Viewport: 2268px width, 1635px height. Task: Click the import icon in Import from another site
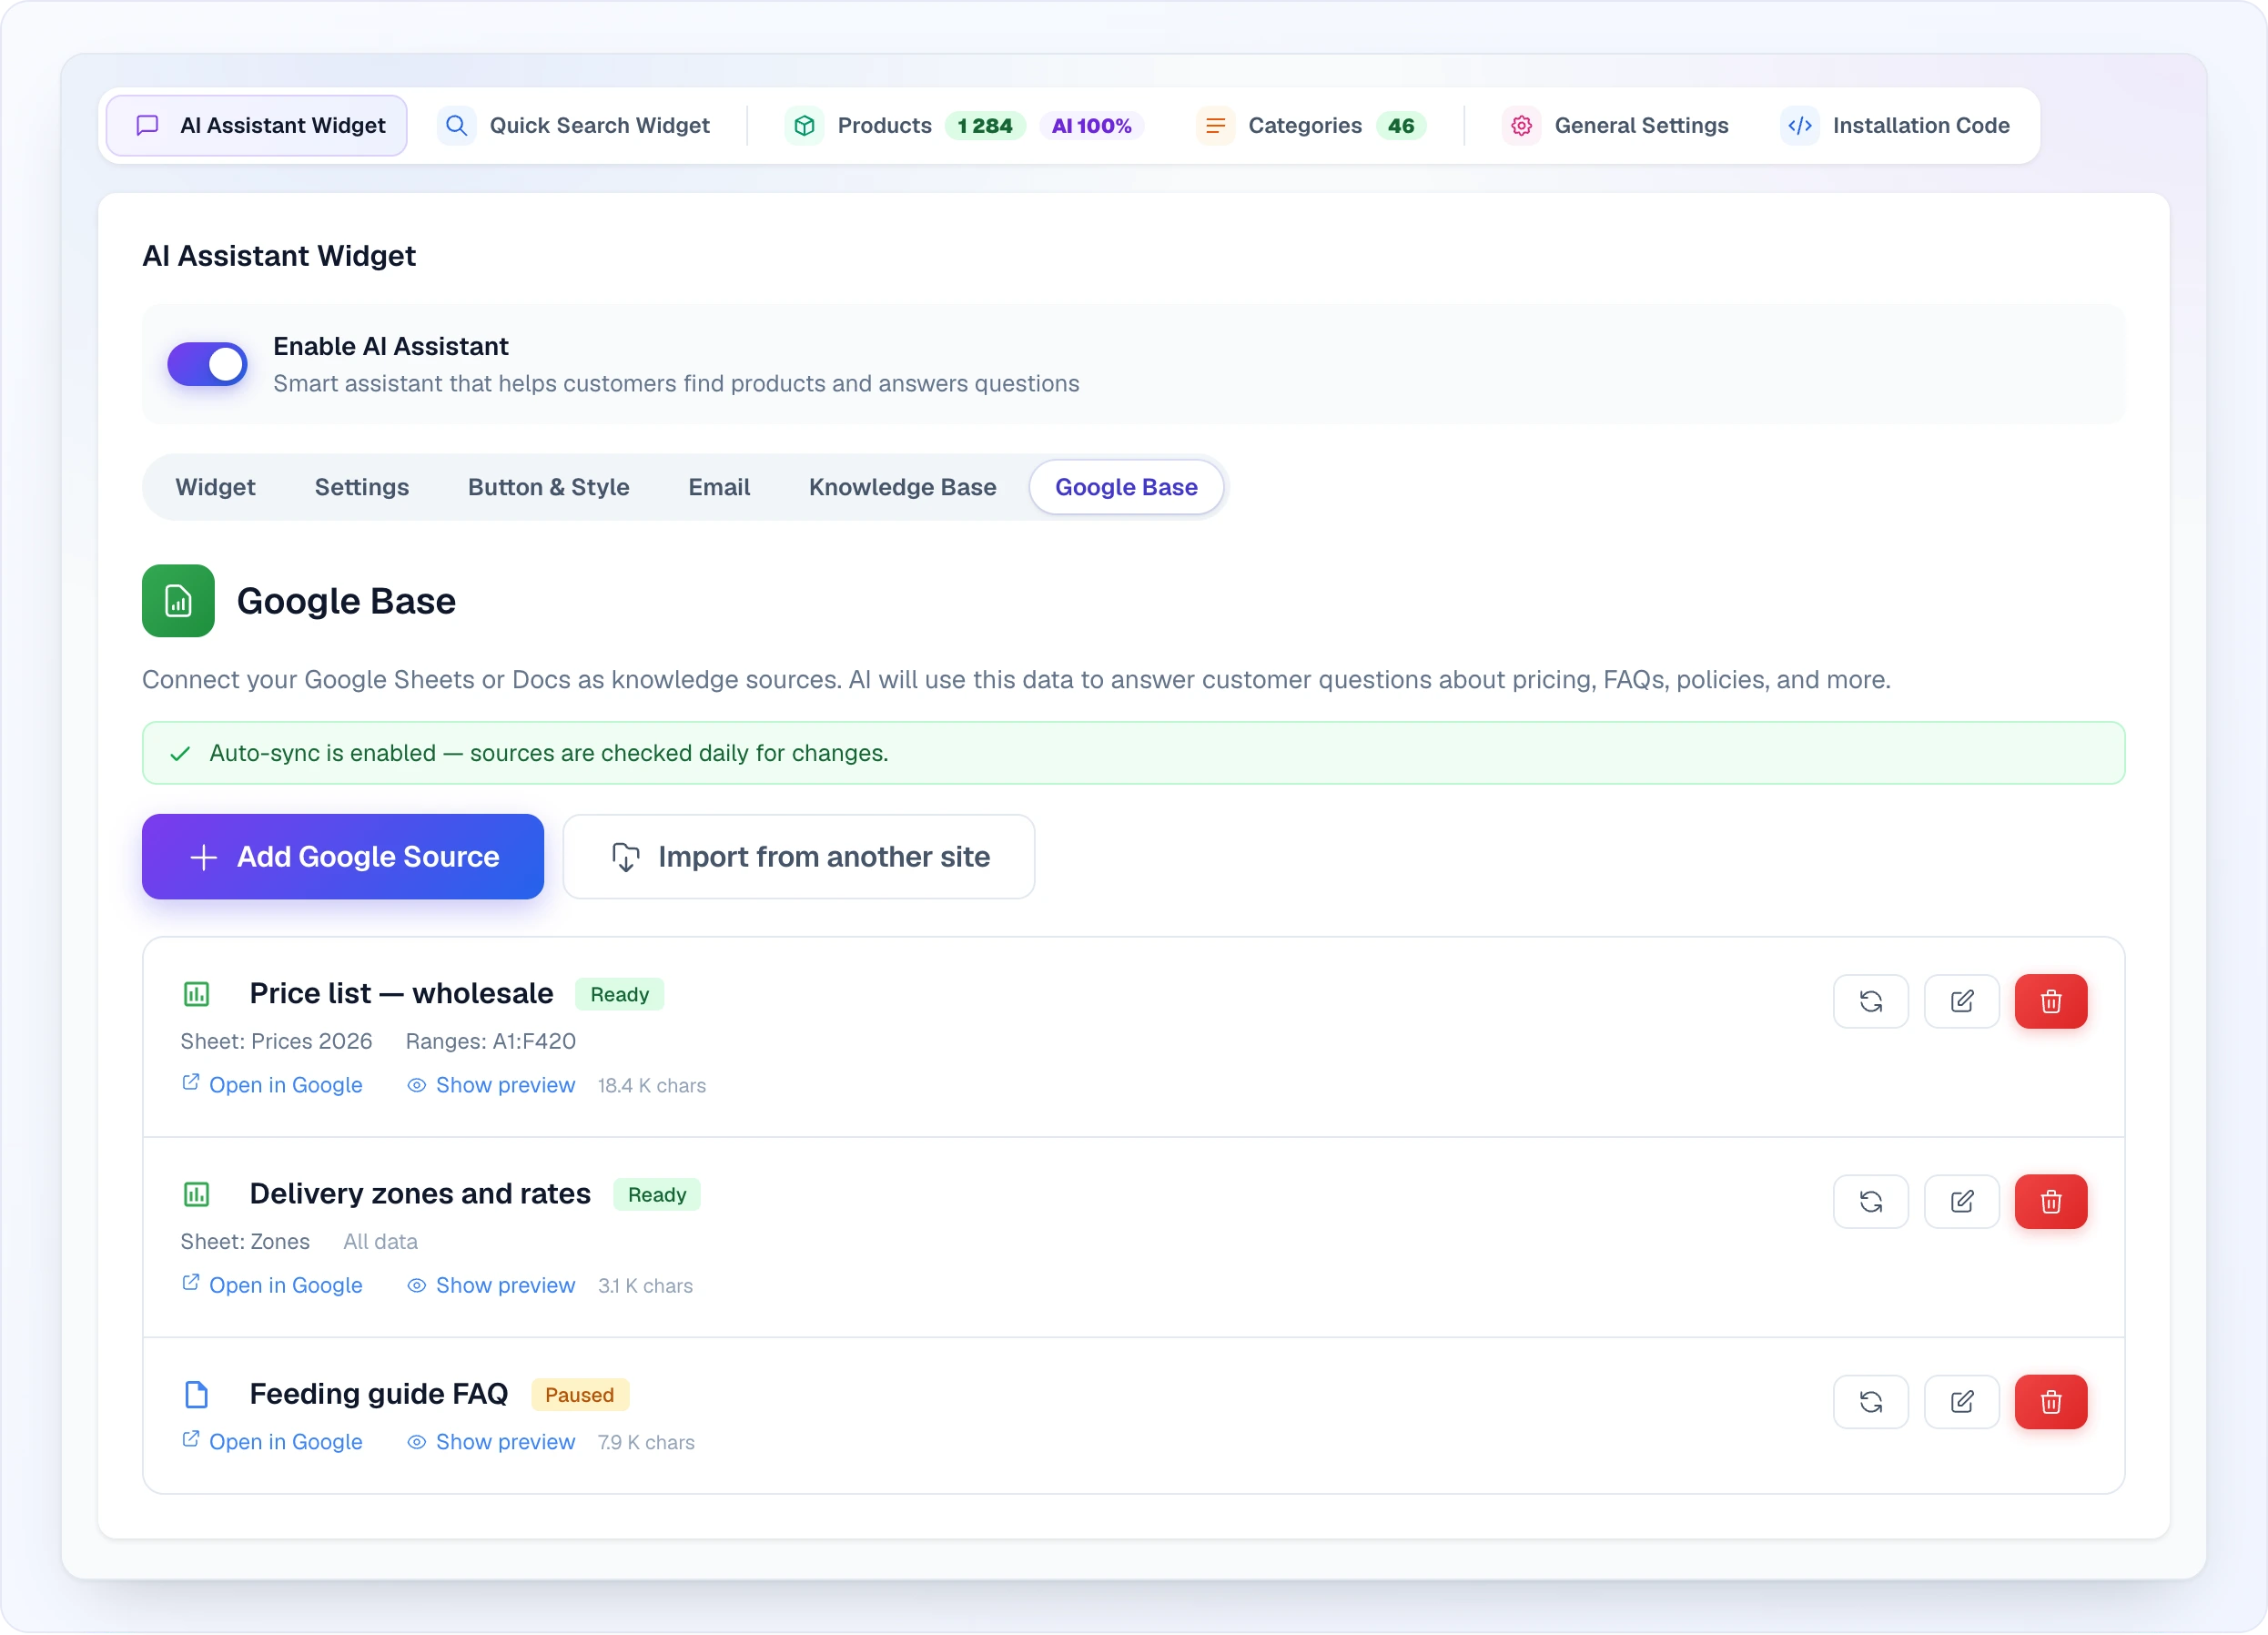click(x=625, y=858)
